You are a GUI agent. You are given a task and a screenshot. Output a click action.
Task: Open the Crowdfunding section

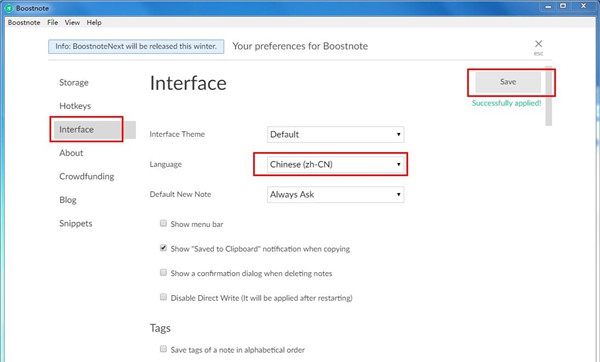click(x=87, y=176)
